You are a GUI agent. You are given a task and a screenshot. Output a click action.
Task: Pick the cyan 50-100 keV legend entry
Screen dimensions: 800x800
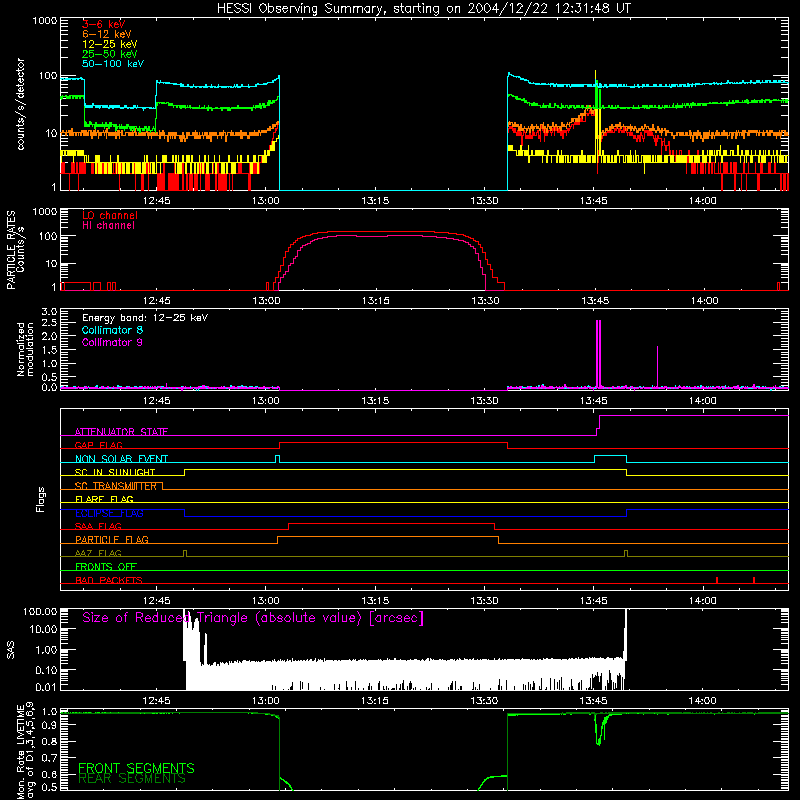113,64
